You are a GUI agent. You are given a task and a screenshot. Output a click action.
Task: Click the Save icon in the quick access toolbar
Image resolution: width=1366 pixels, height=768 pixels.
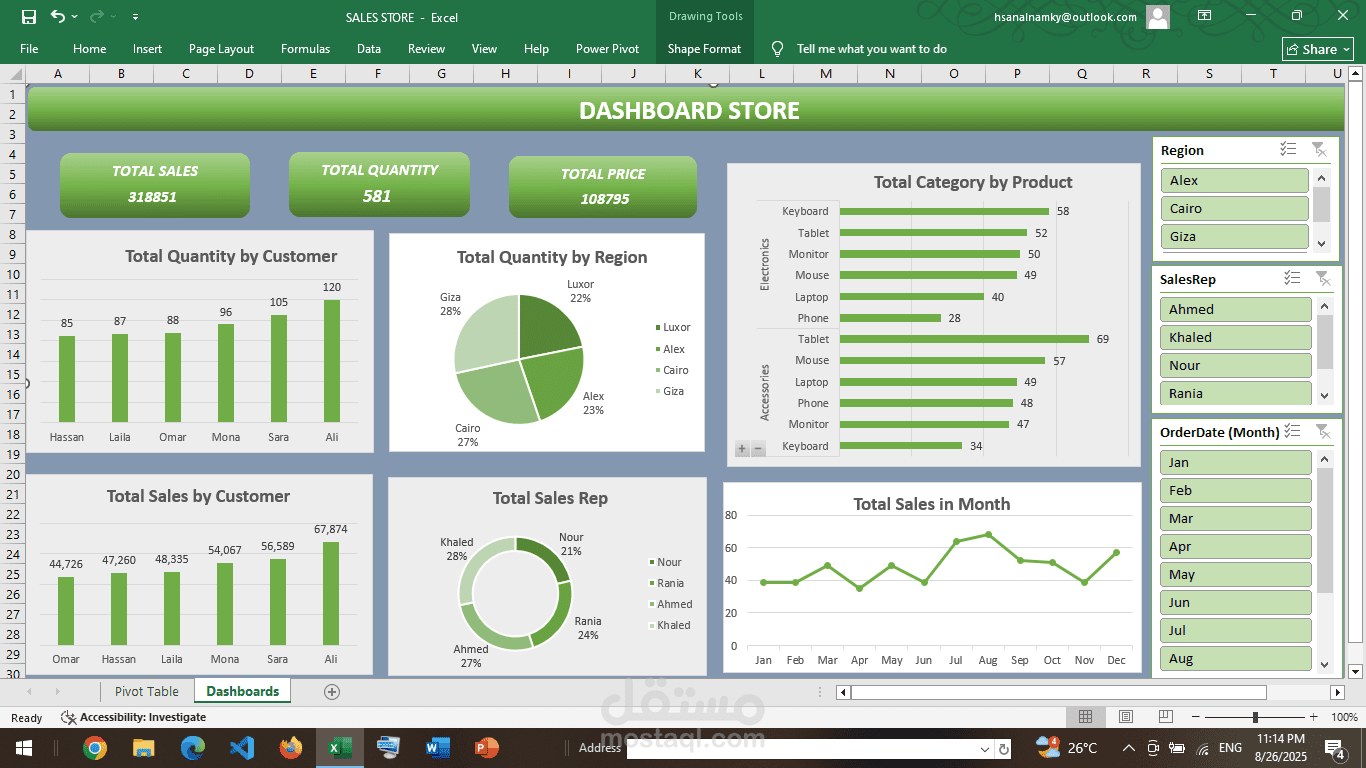click(28, 17)
